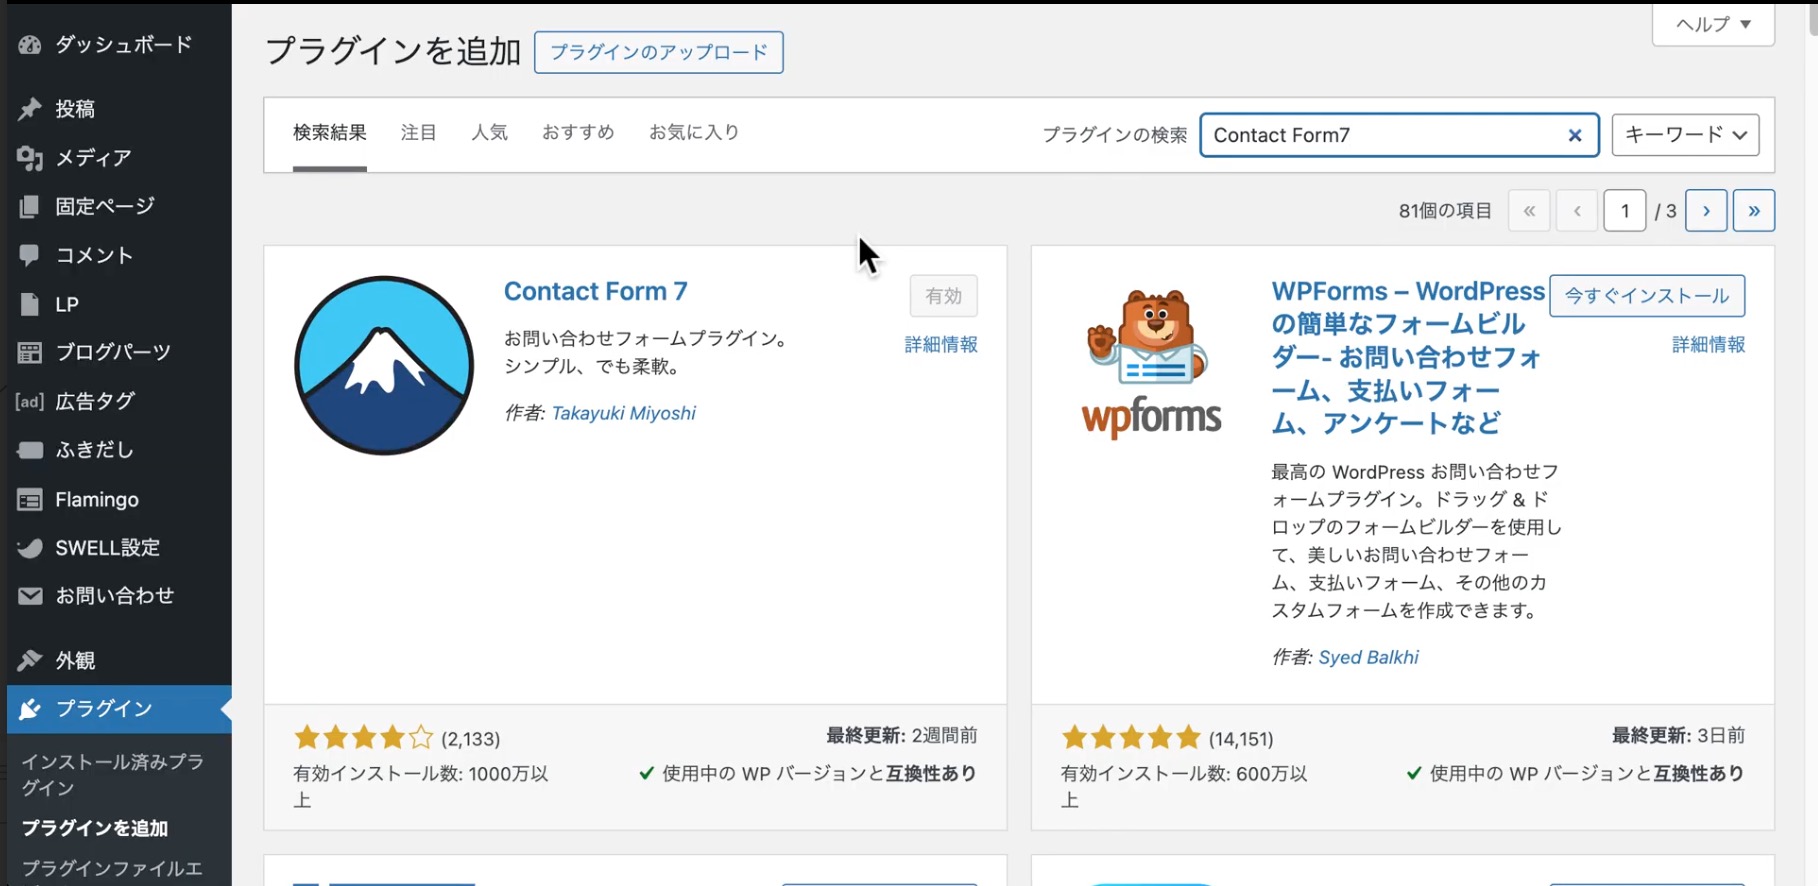
Task: Open インストール済みプラグイン submenu
Action: click(113, 775)
